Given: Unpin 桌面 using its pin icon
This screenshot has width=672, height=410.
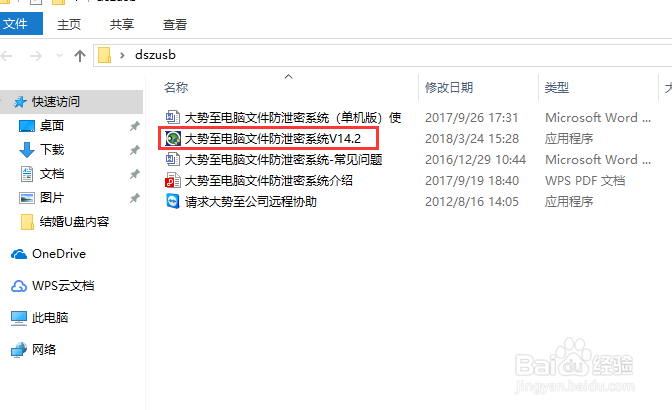Looking at the screenshot, I should click(x=135, y=126).
